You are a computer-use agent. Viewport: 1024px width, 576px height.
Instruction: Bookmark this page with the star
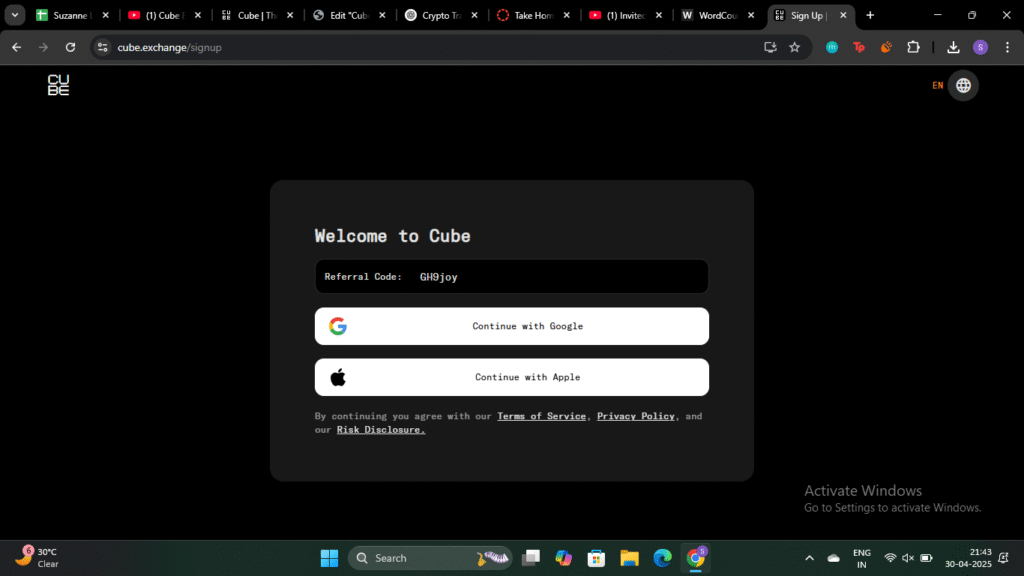[795, 47]
